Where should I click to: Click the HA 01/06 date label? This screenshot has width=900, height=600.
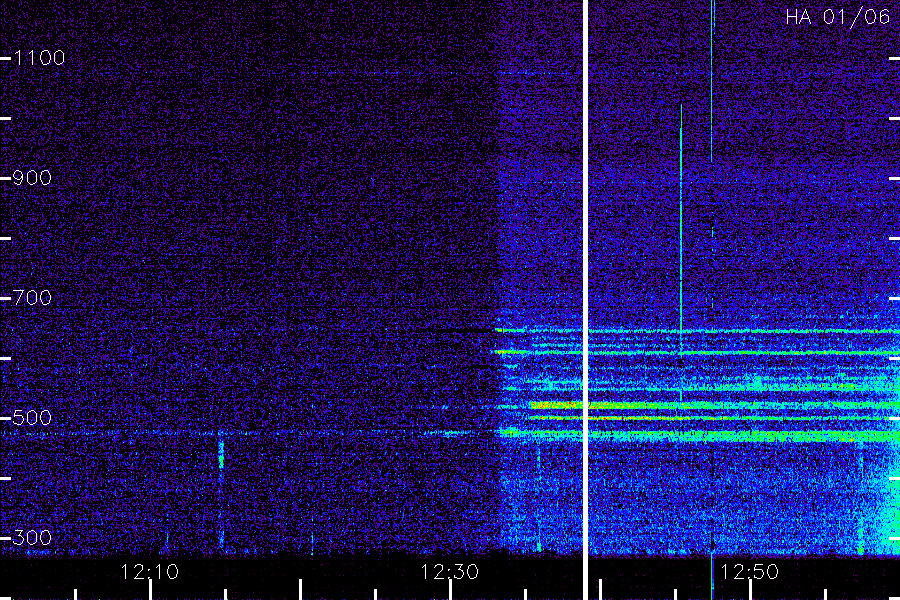837,17
